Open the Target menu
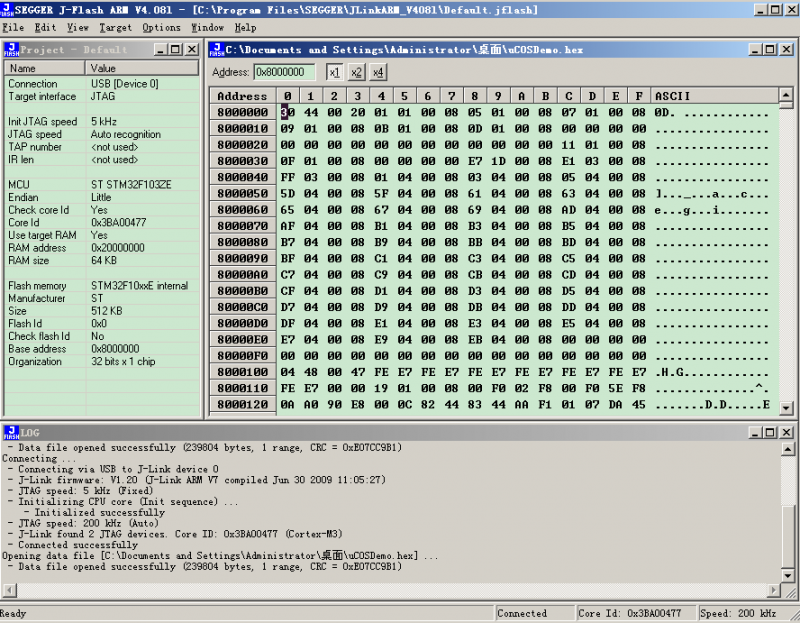800x623 pixels. coord(115,27)
